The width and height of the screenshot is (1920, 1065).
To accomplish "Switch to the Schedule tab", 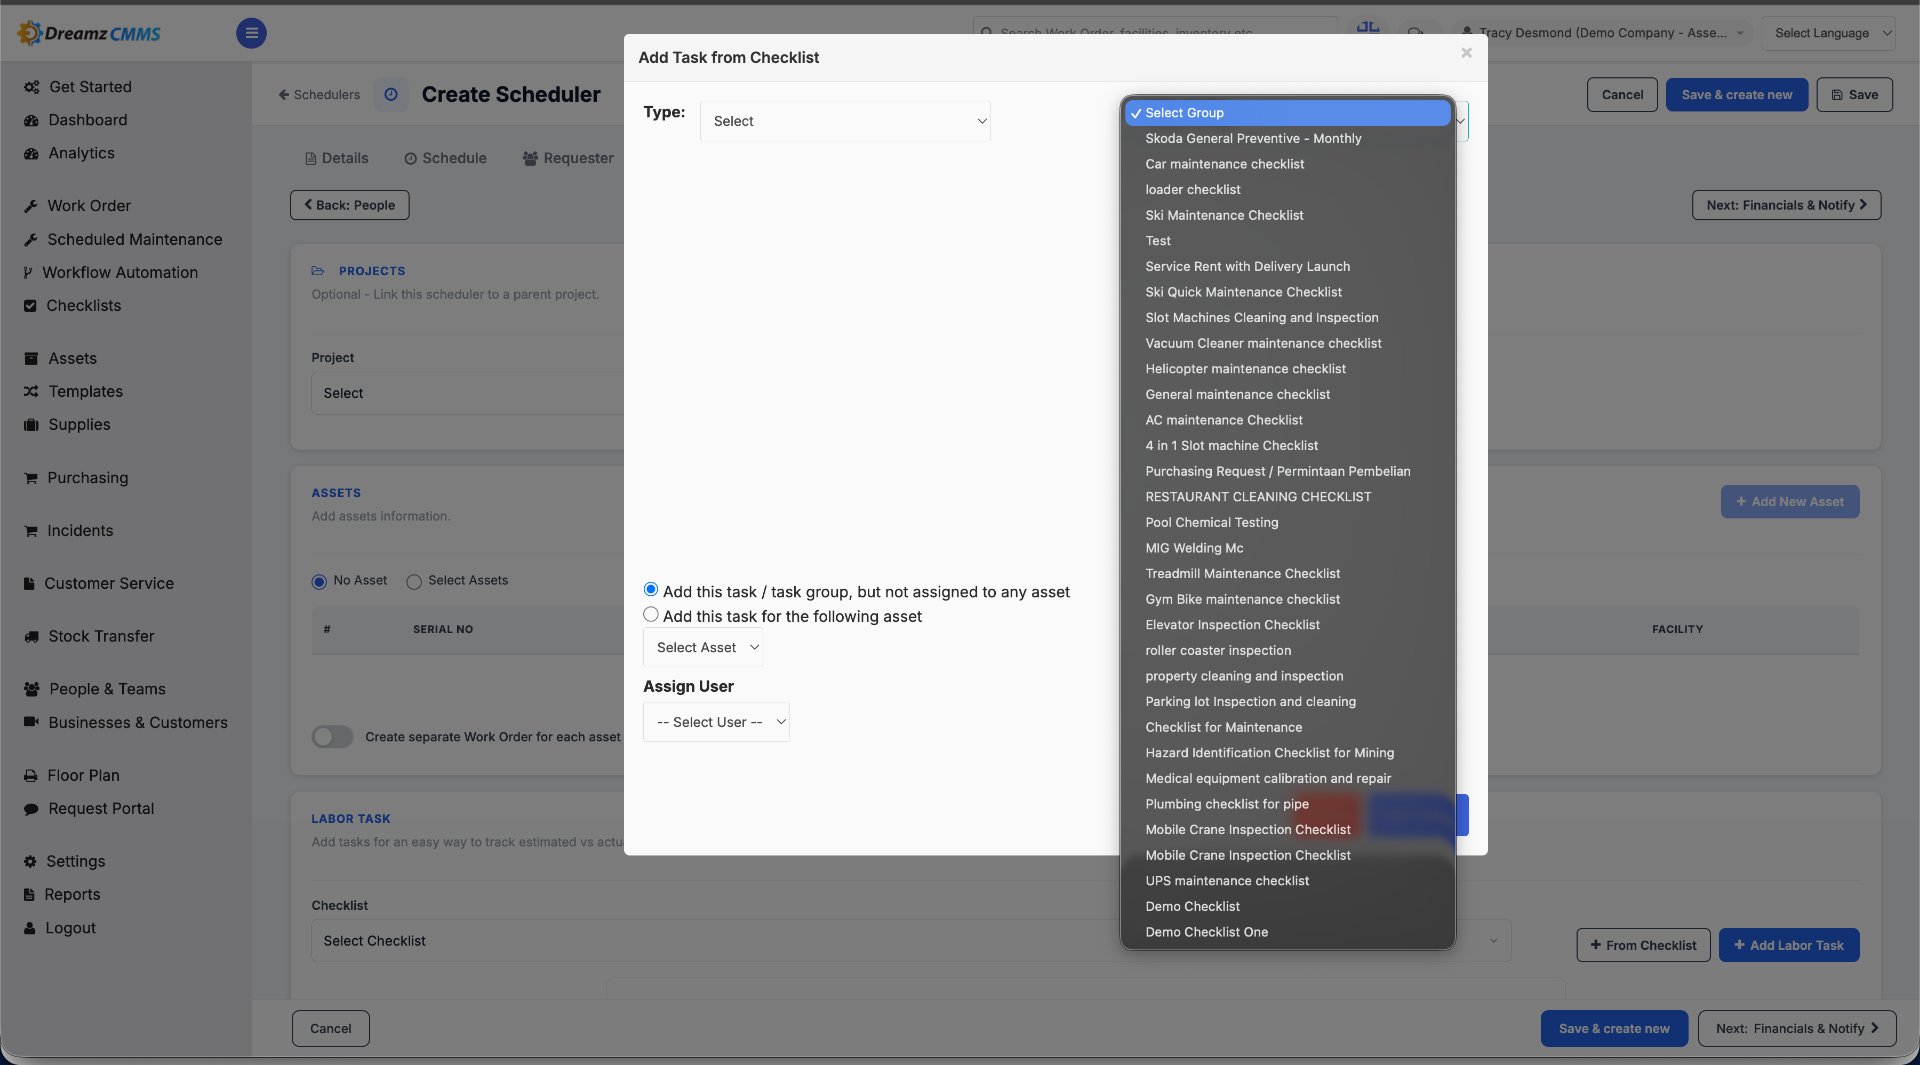I will (445, 158).
